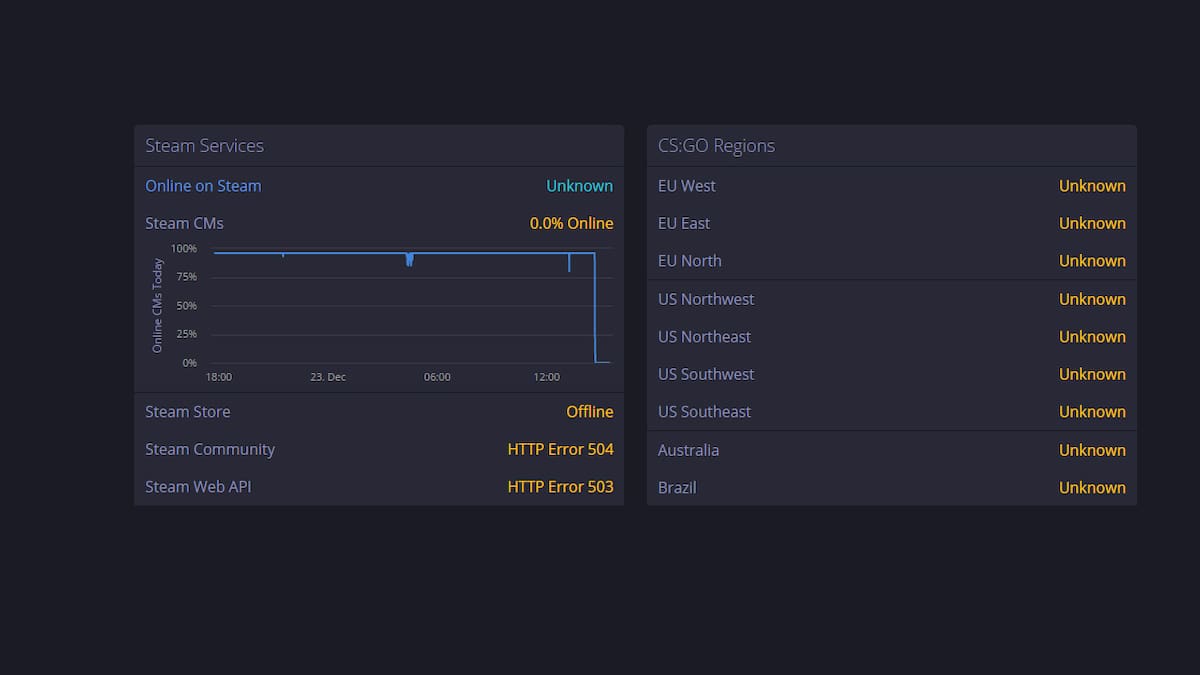Click the CS:GO Regions panel header
The width and height of the screenshot is (1200, 675).
coord(891,146)
